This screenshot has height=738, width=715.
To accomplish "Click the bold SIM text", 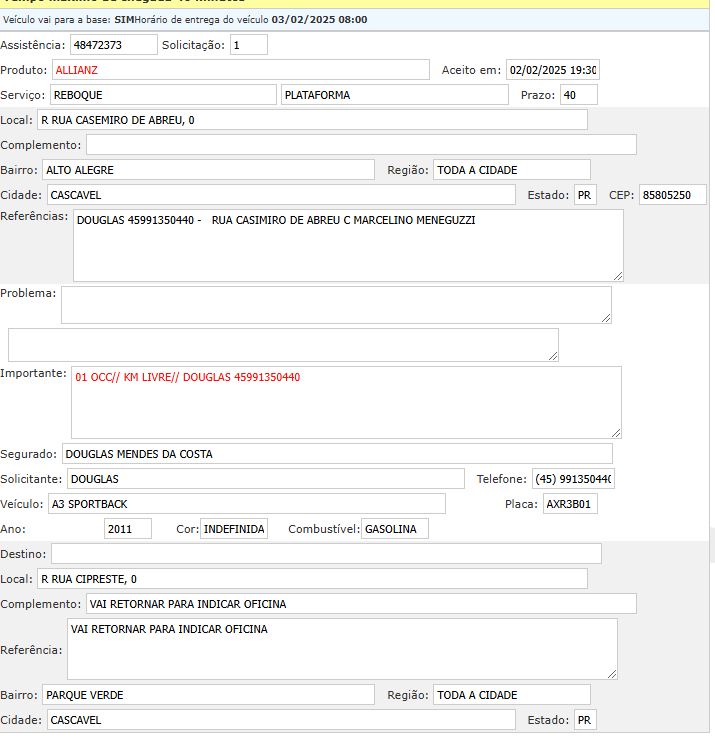I will click(124, 20).
